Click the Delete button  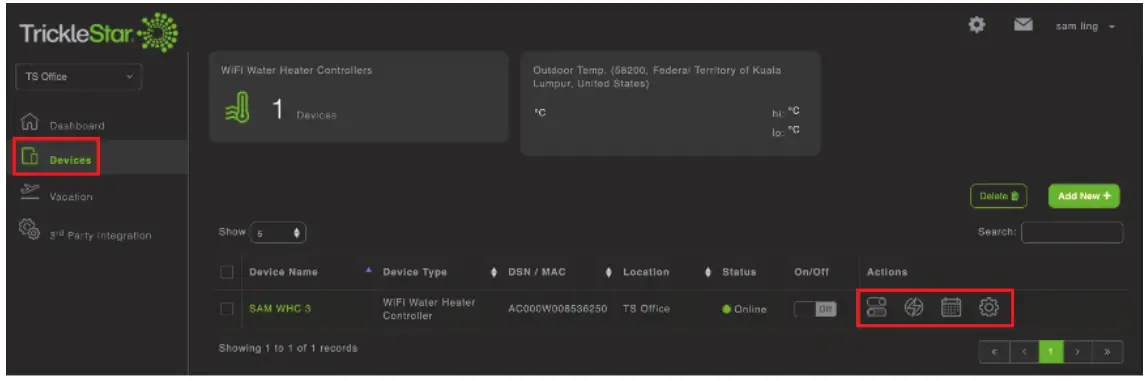pyautogui.click(x=998, y=196)
